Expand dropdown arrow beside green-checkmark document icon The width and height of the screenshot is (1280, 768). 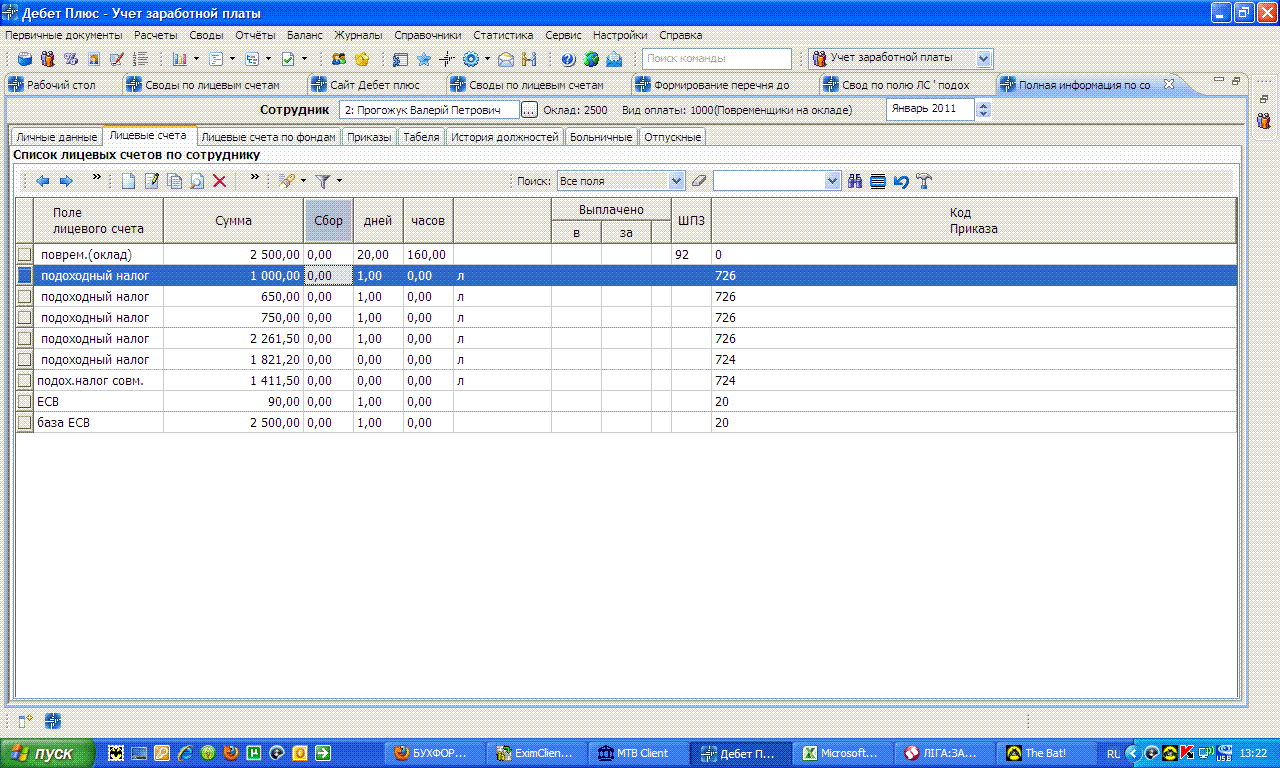tap(305, 59)
